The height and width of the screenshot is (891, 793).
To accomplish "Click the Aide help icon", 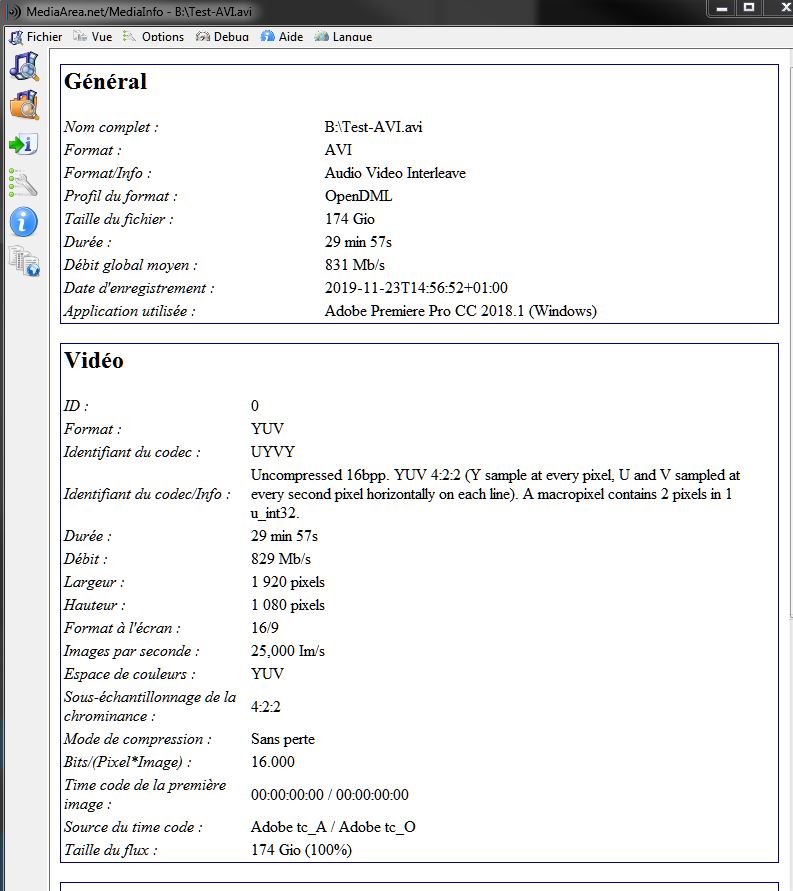I will [268, 36].
